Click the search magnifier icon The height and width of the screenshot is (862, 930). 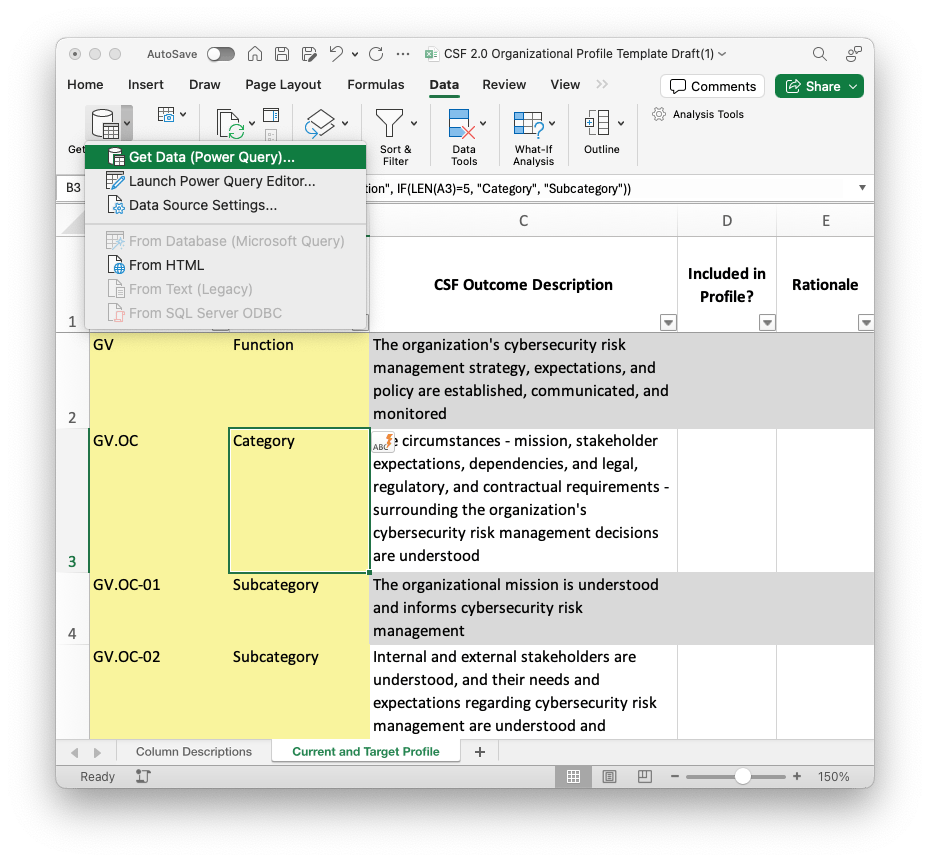tap(819, 54)
